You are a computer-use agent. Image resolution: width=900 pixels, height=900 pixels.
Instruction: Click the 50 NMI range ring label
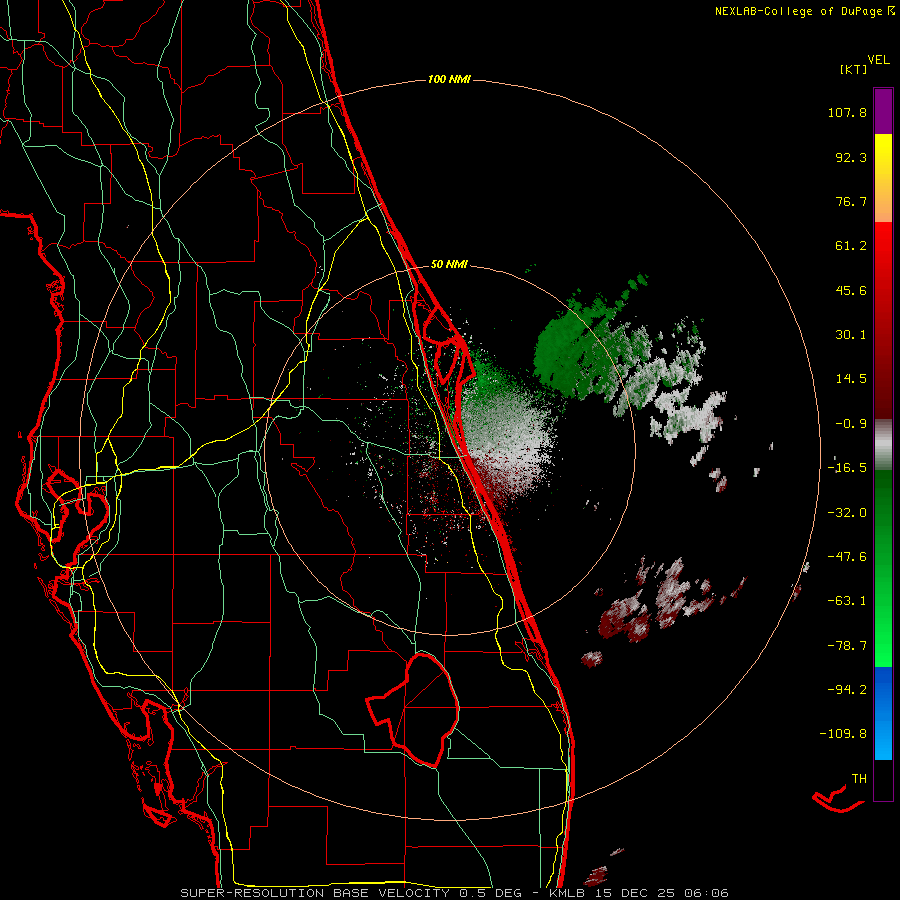coord(449,265)
